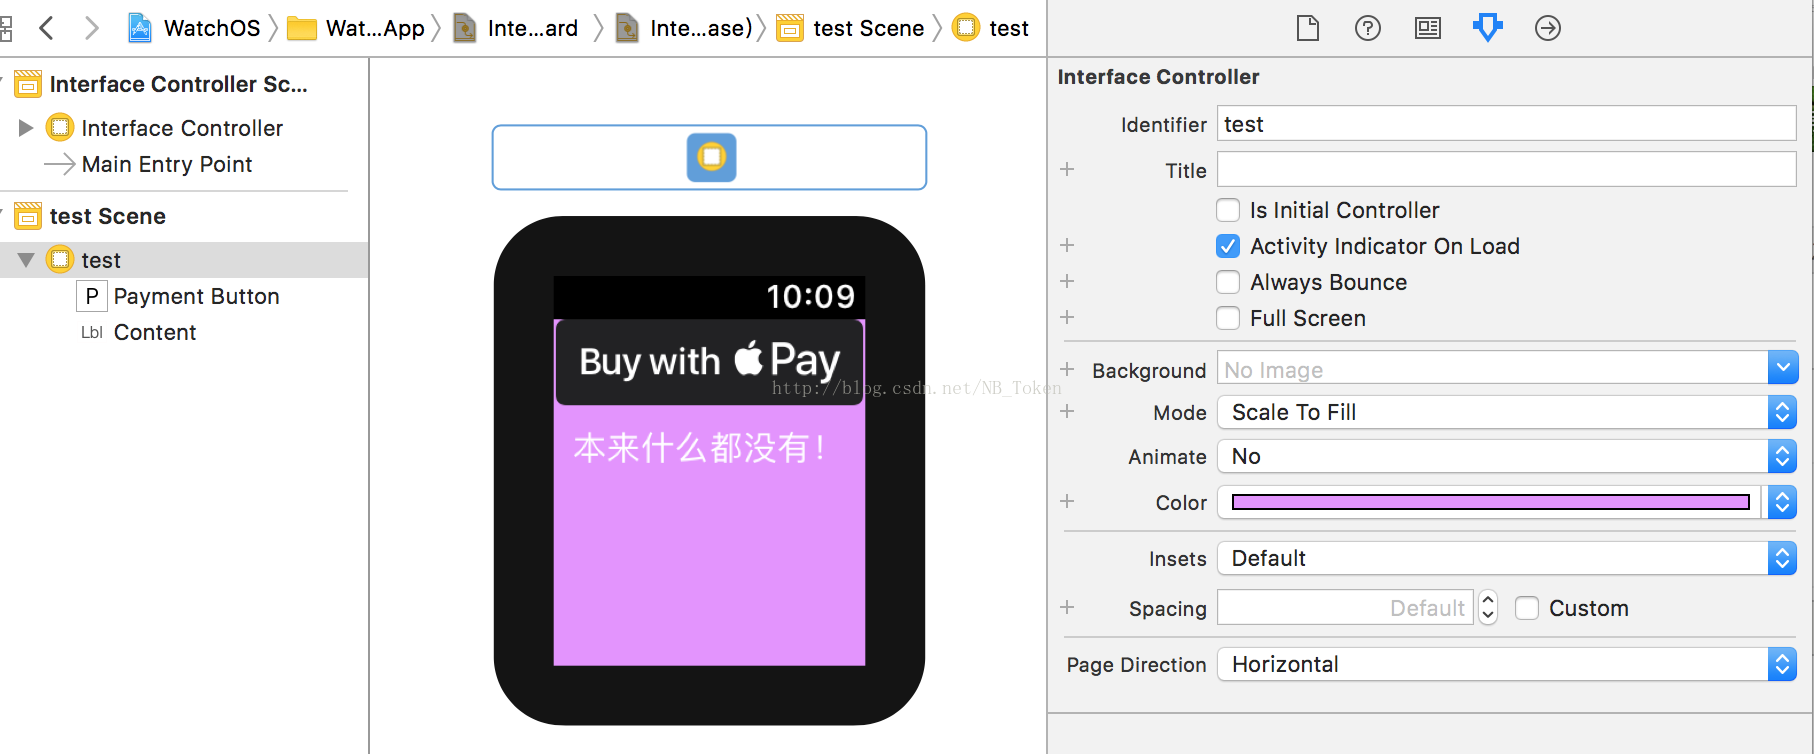
Task: Select the Content label in outline
Action: 154,332
